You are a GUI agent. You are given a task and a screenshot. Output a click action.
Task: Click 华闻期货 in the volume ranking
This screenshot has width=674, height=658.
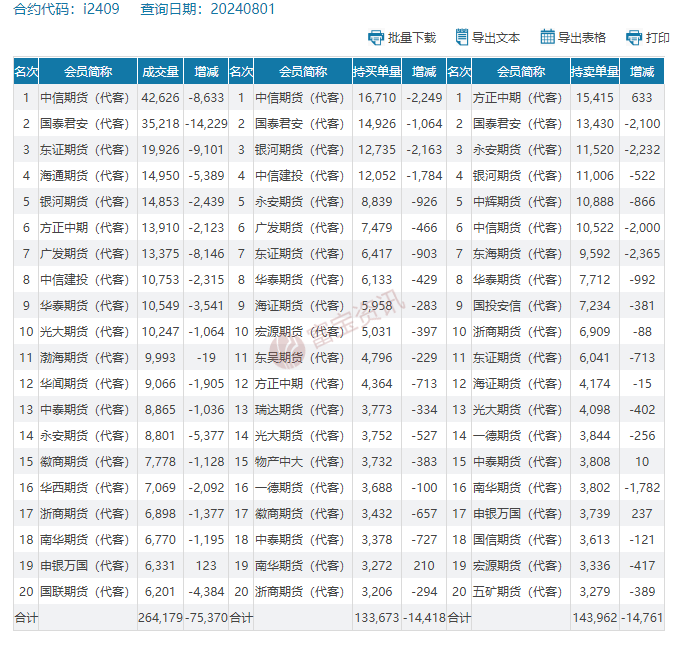click(84, 383)
